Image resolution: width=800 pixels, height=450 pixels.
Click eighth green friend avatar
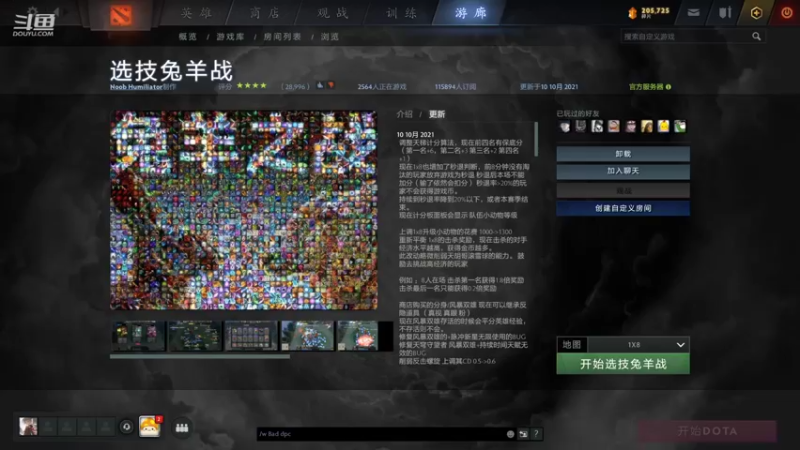point(680,126)
